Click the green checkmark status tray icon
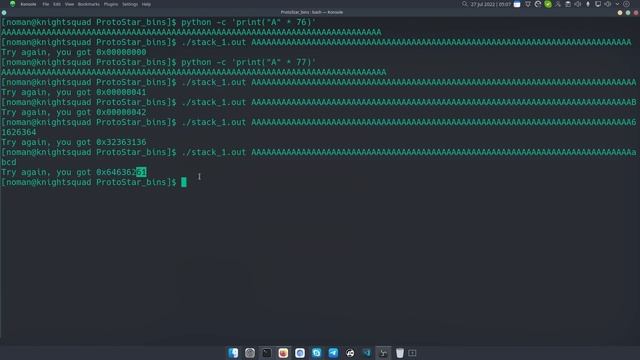This screenshot has width=640, height=360. (x=548, y=4)
